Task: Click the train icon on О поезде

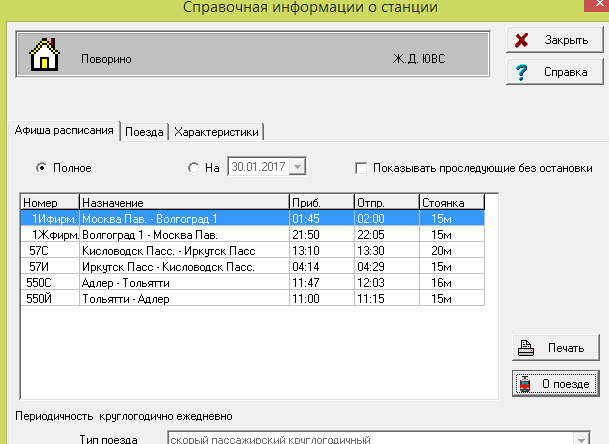Action: (x=525, y=383)
